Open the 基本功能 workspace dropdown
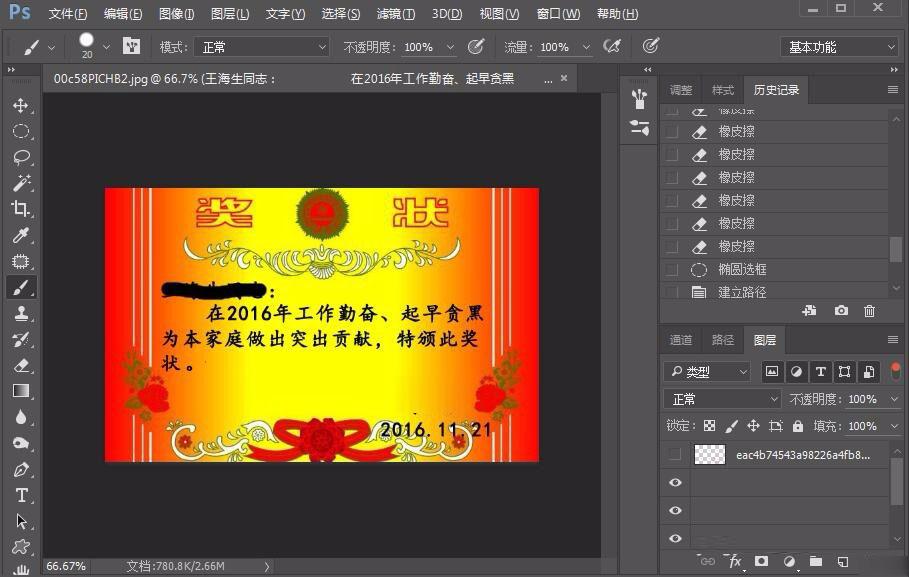This screenshot has width=909, height=577. [x=840, y=46]
